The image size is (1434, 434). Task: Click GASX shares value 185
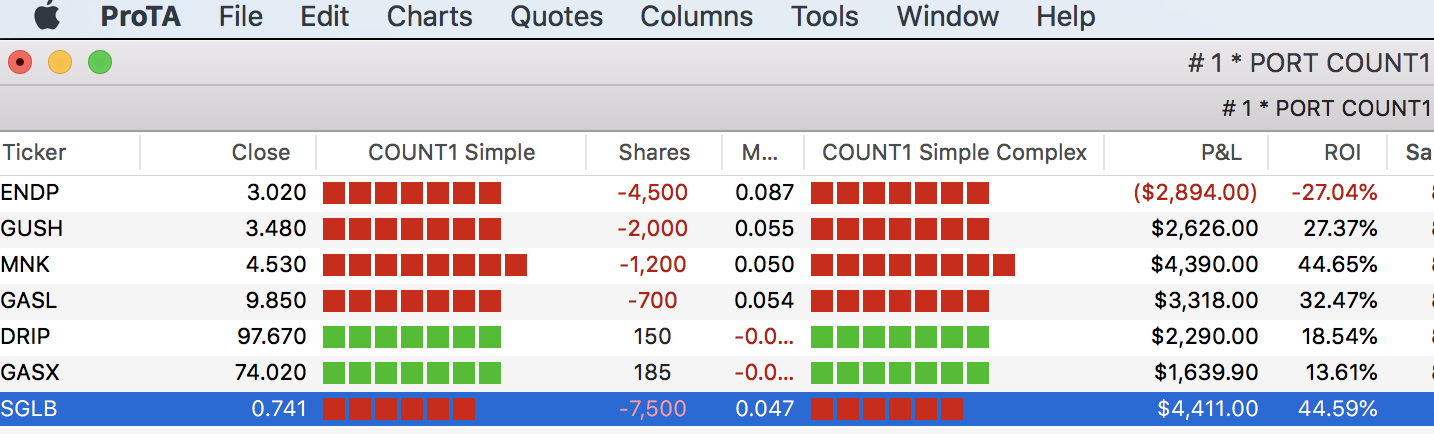pos(652,372)
